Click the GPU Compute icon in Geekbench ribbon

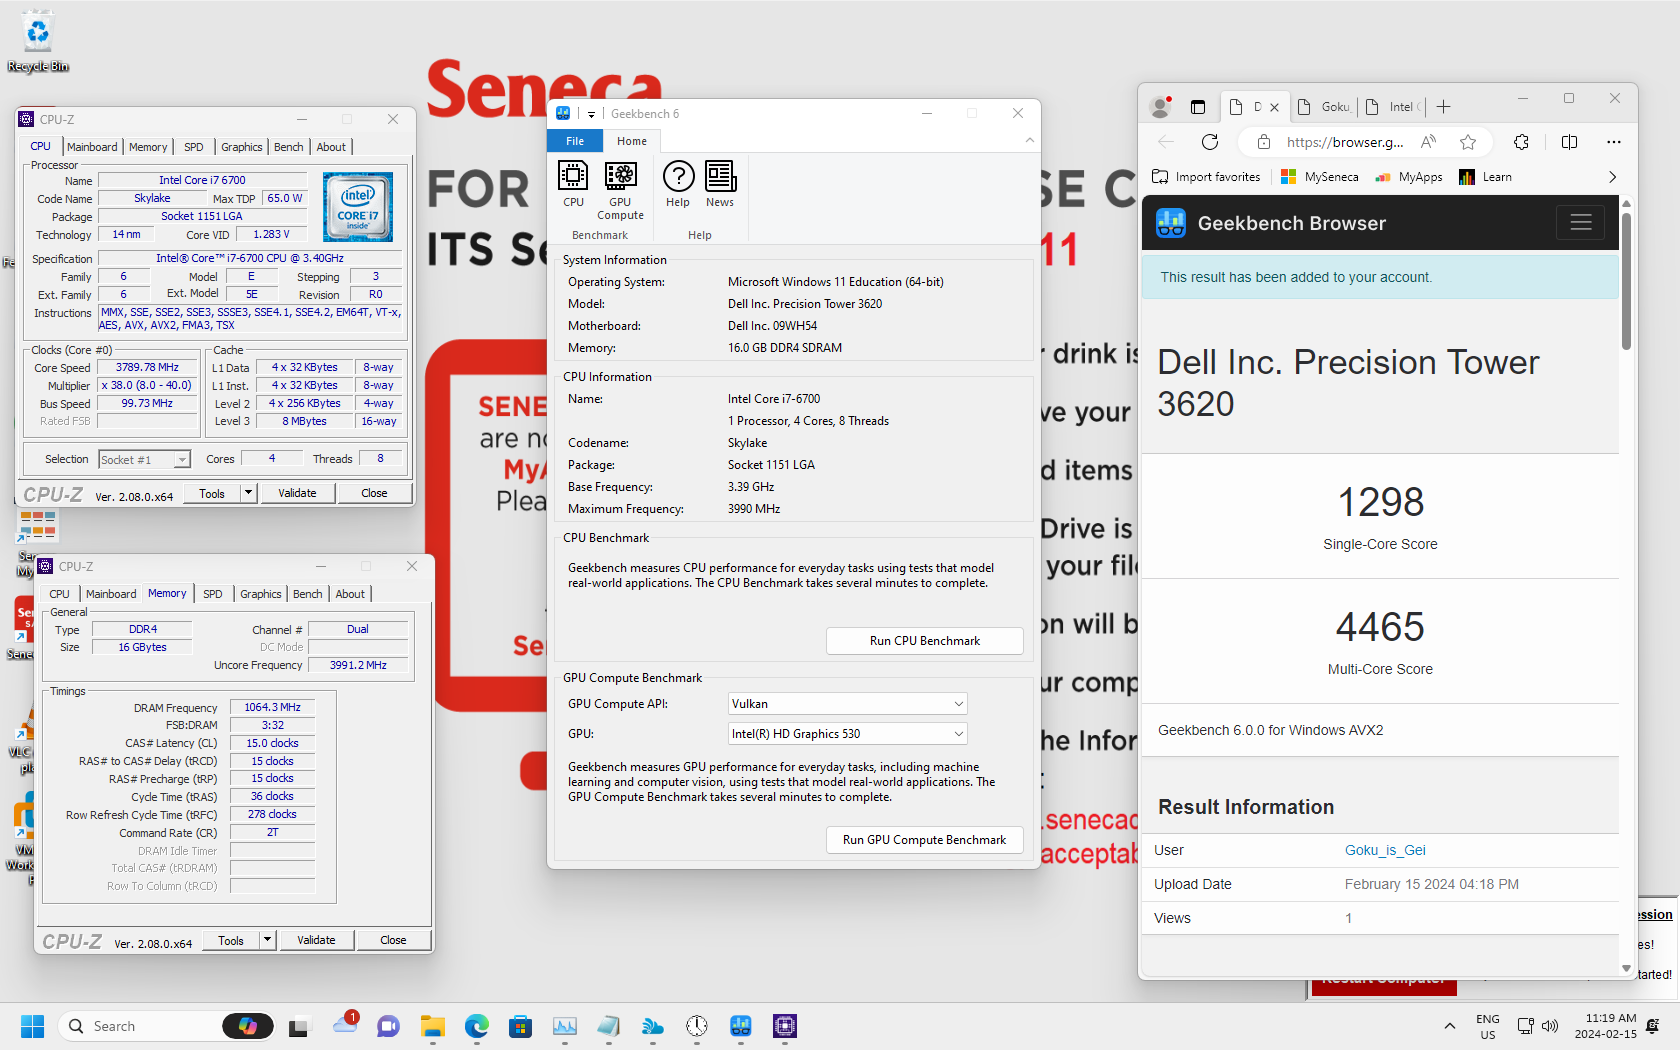pyautogui.click(x=620, y=190)
